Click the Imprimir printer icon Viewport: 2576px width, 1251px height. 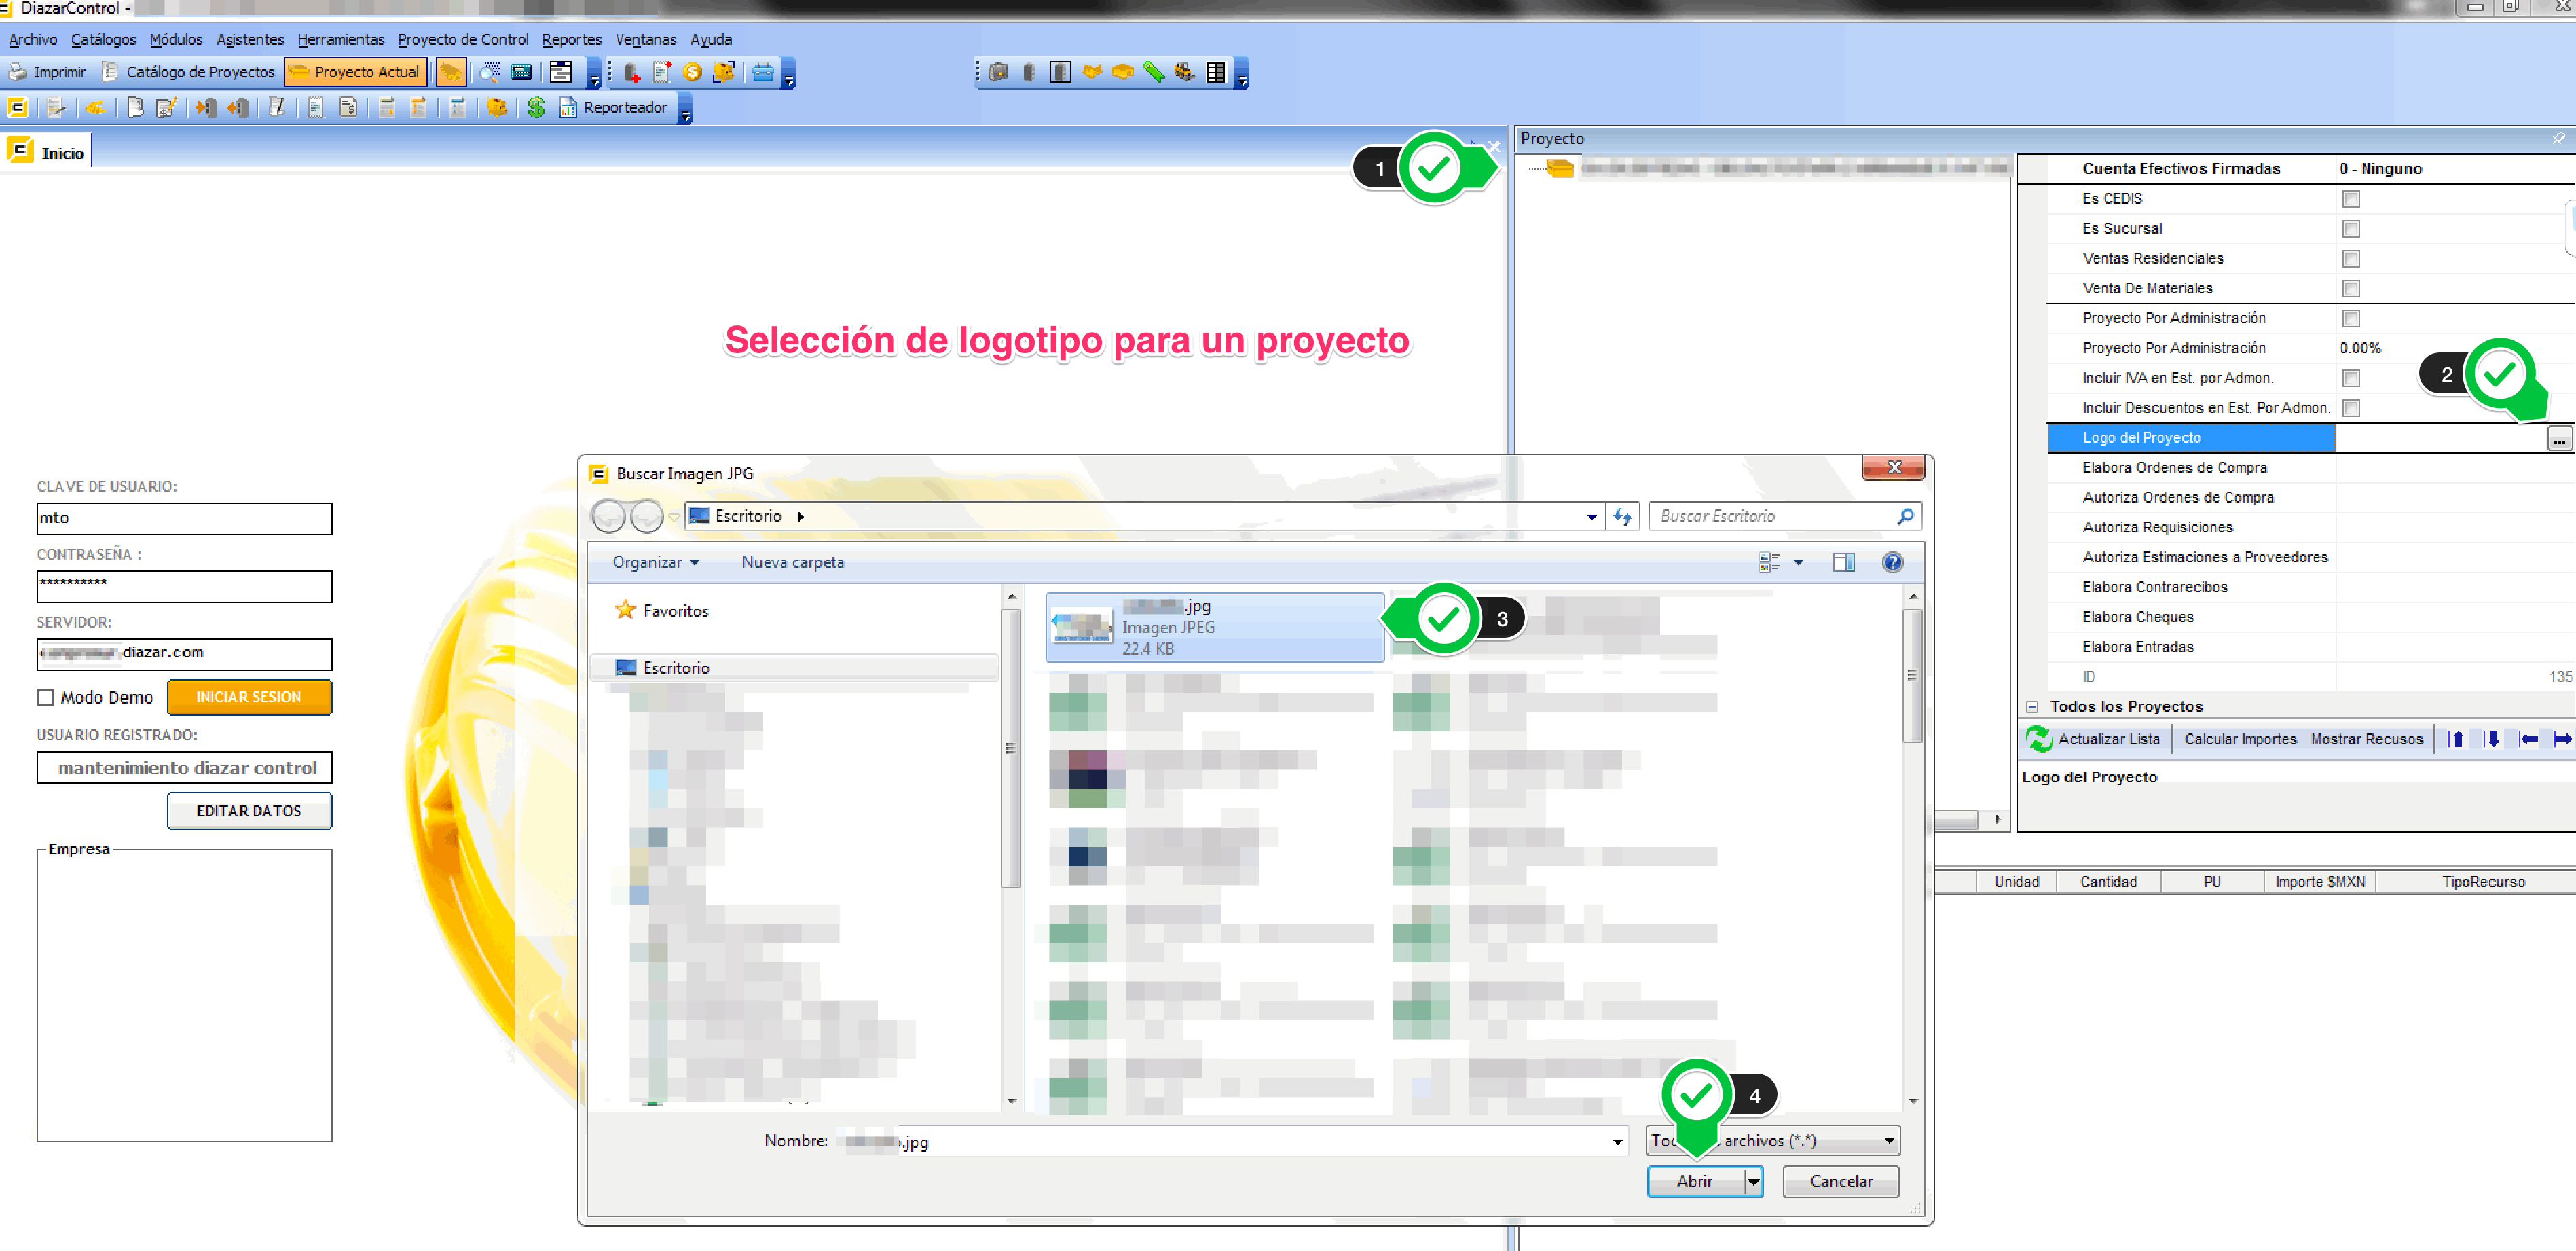tap(18, 72)
